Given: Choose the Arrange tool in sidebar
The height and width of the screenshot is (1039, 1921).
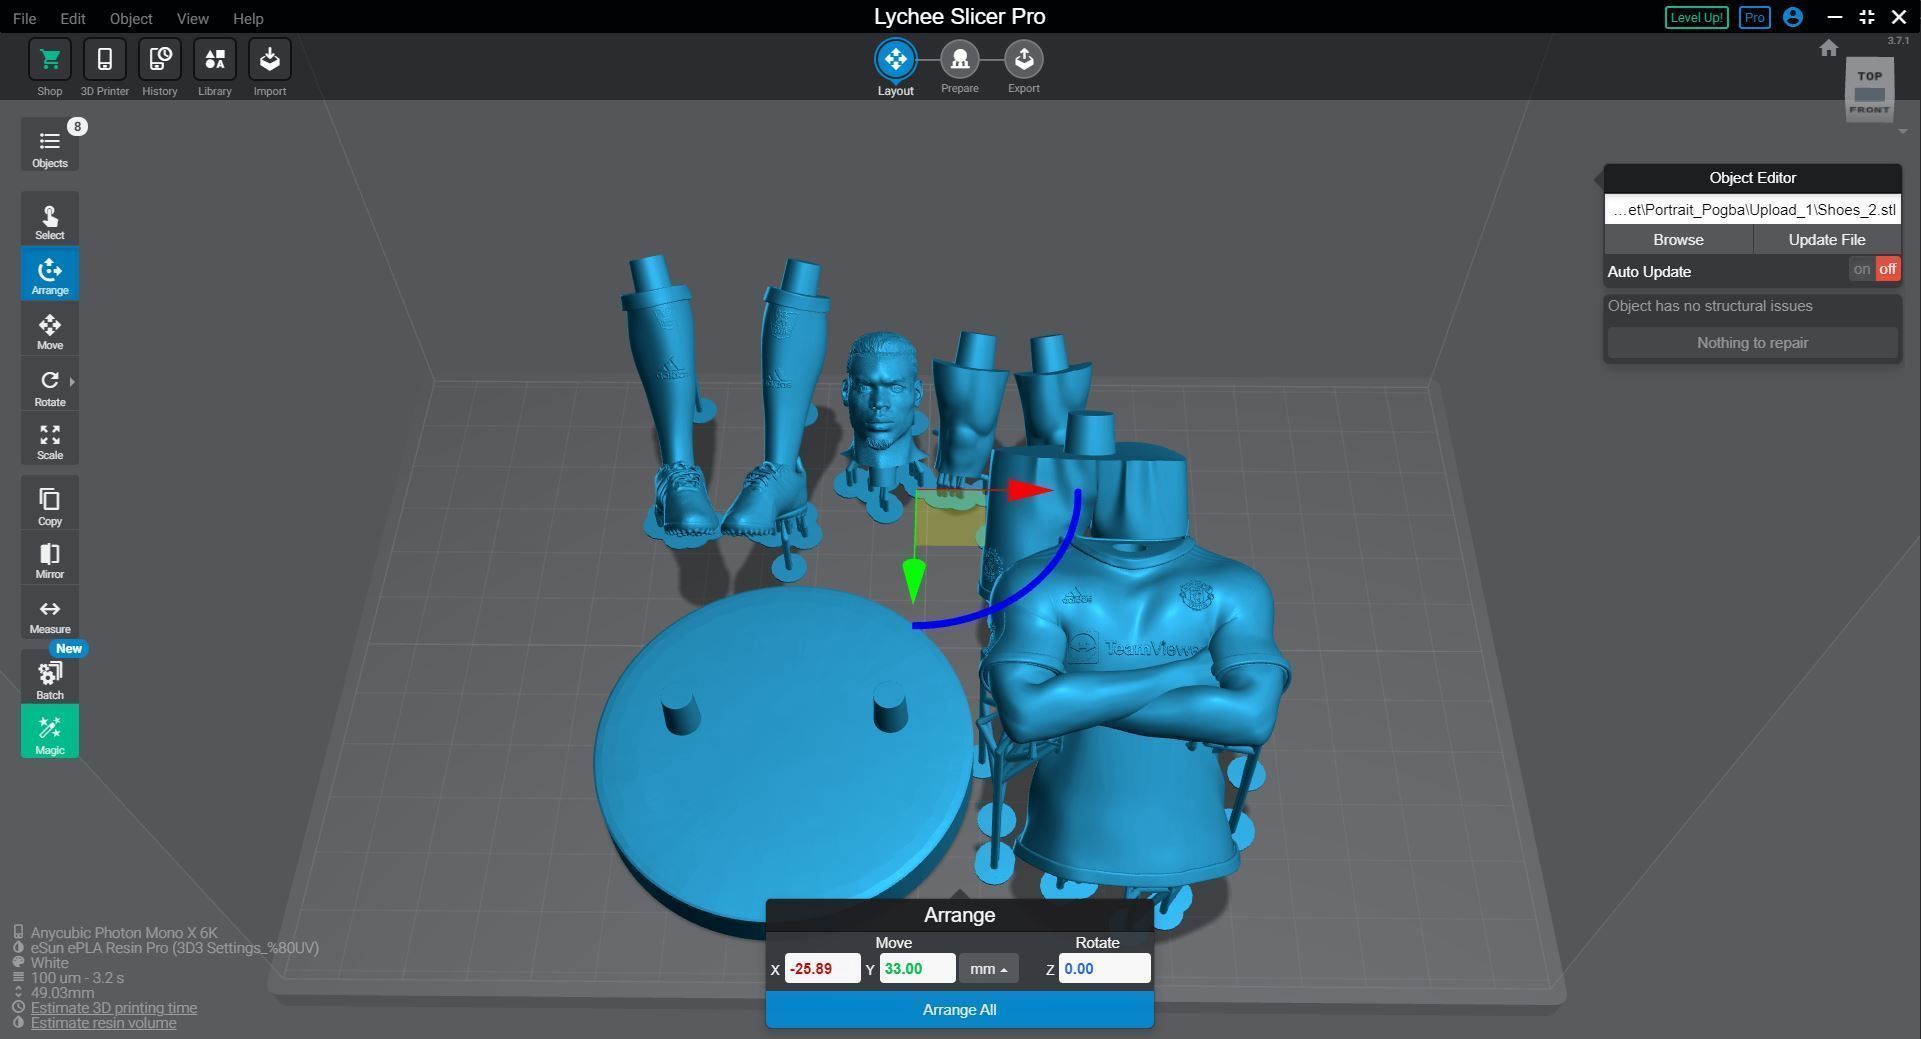Looking at the screenshot, I should [49, 274].
